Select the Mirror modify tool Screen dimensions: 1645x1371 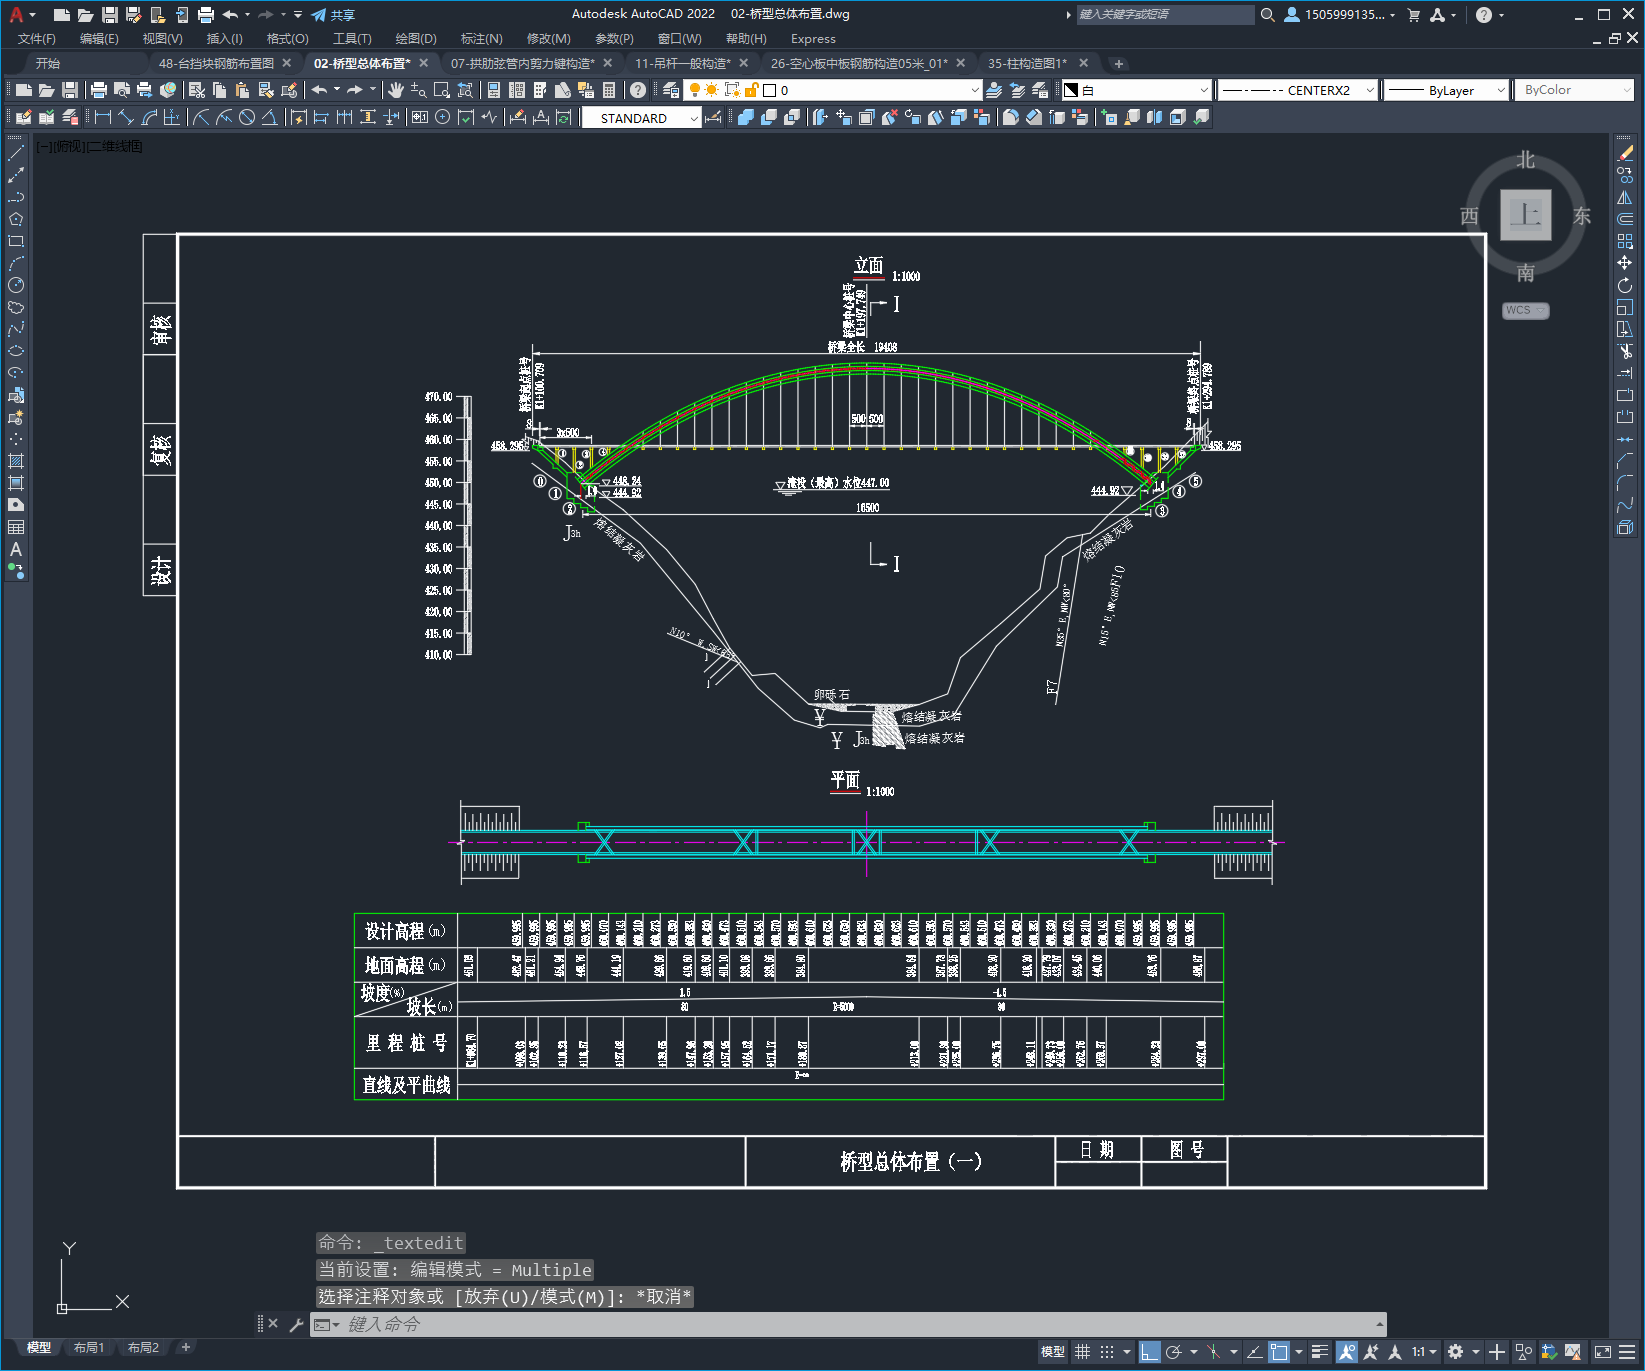[x=1625, y=197]
